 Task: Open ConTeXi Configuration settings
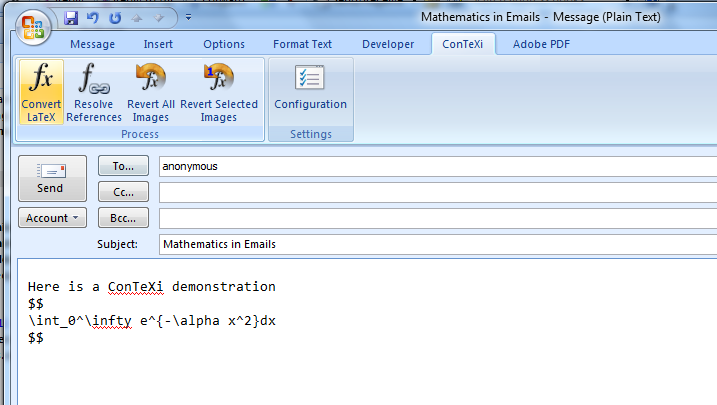[310, 87]
